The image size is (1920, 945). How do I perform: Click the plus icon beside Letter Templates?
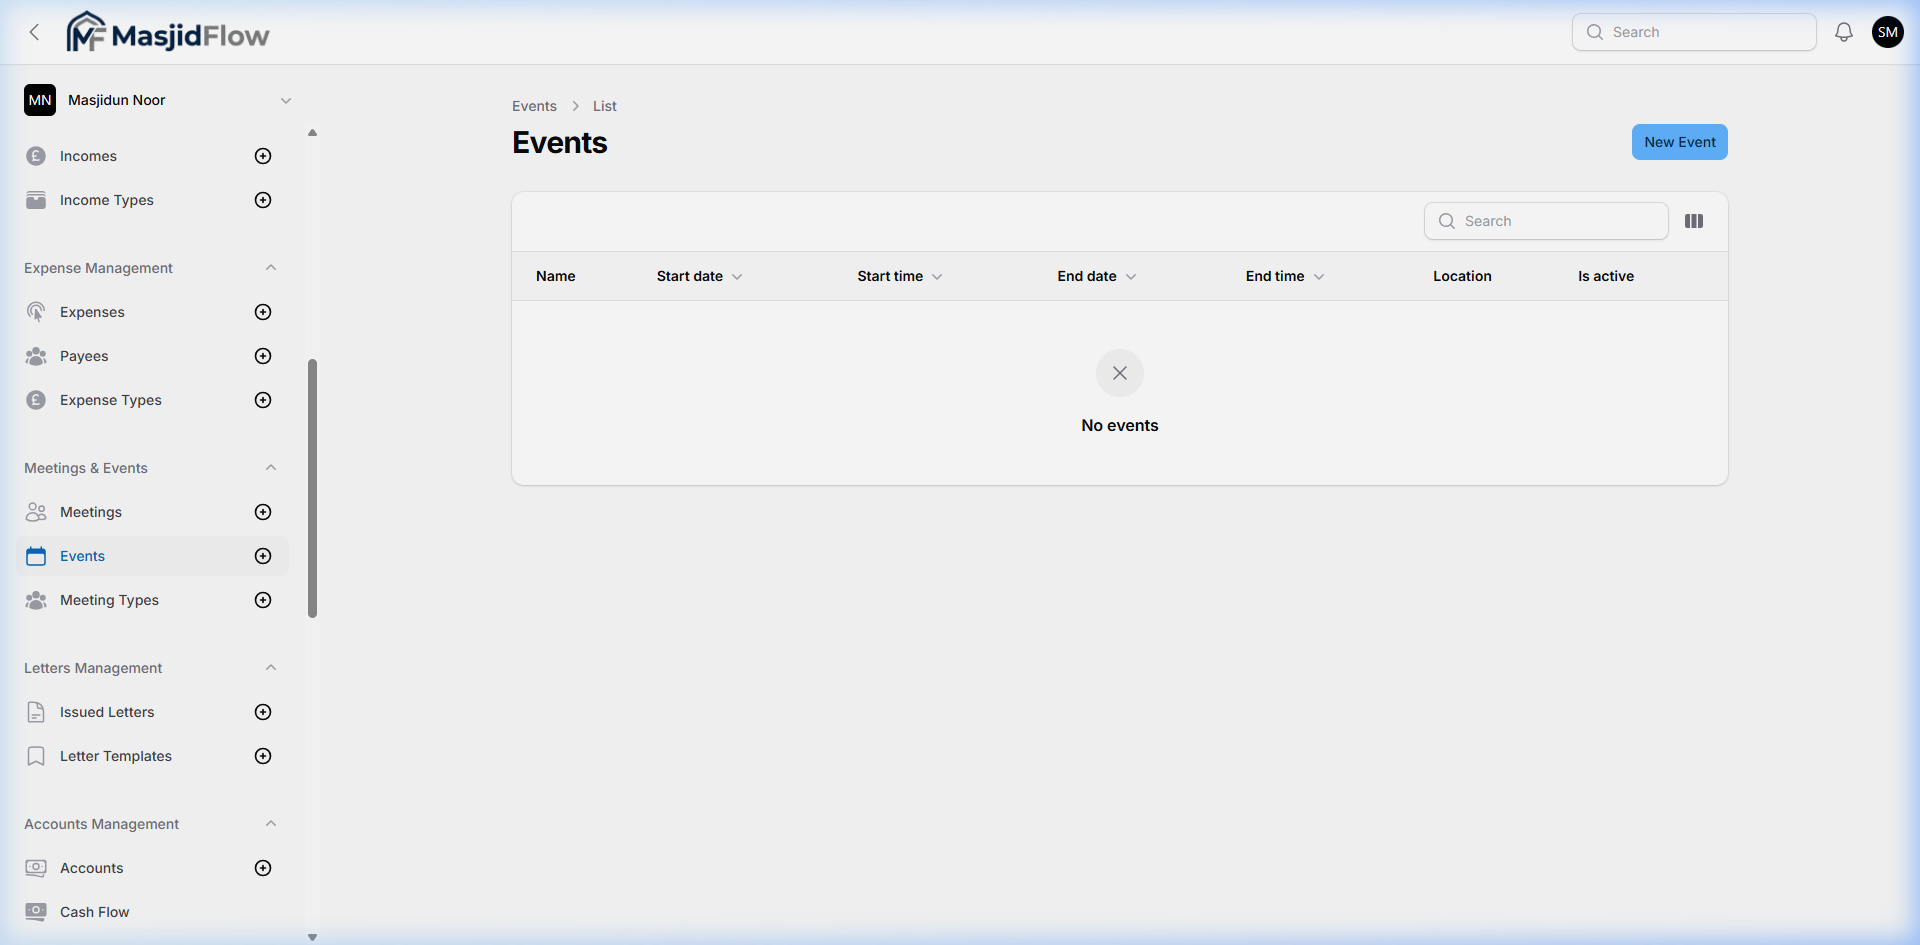262,756
